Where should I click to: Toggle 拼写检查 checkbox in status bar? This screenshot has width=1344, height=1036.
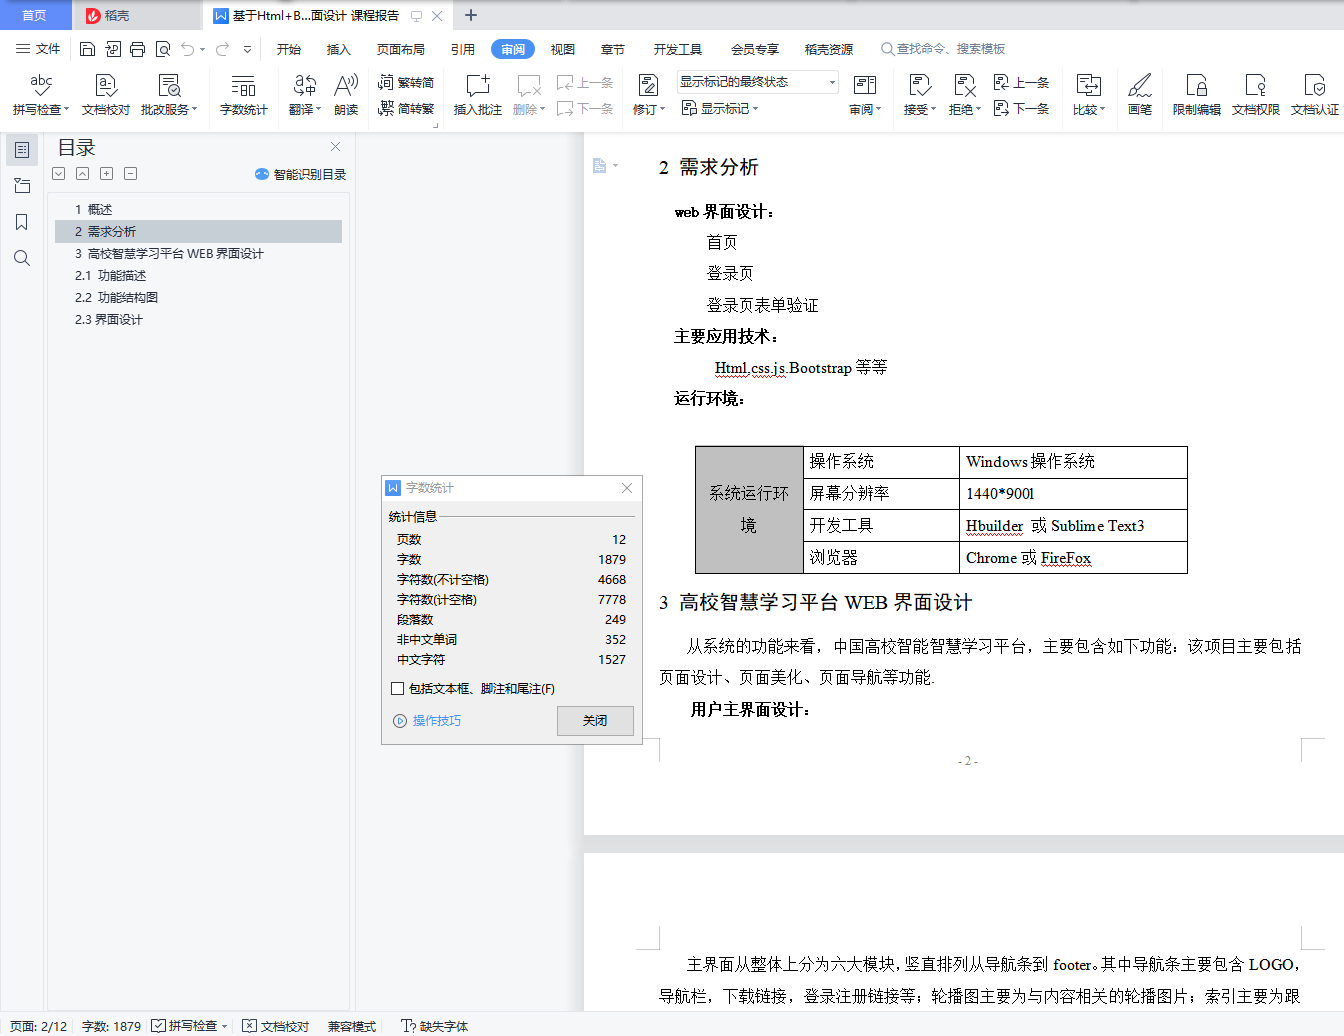[x=158, y=1026]
